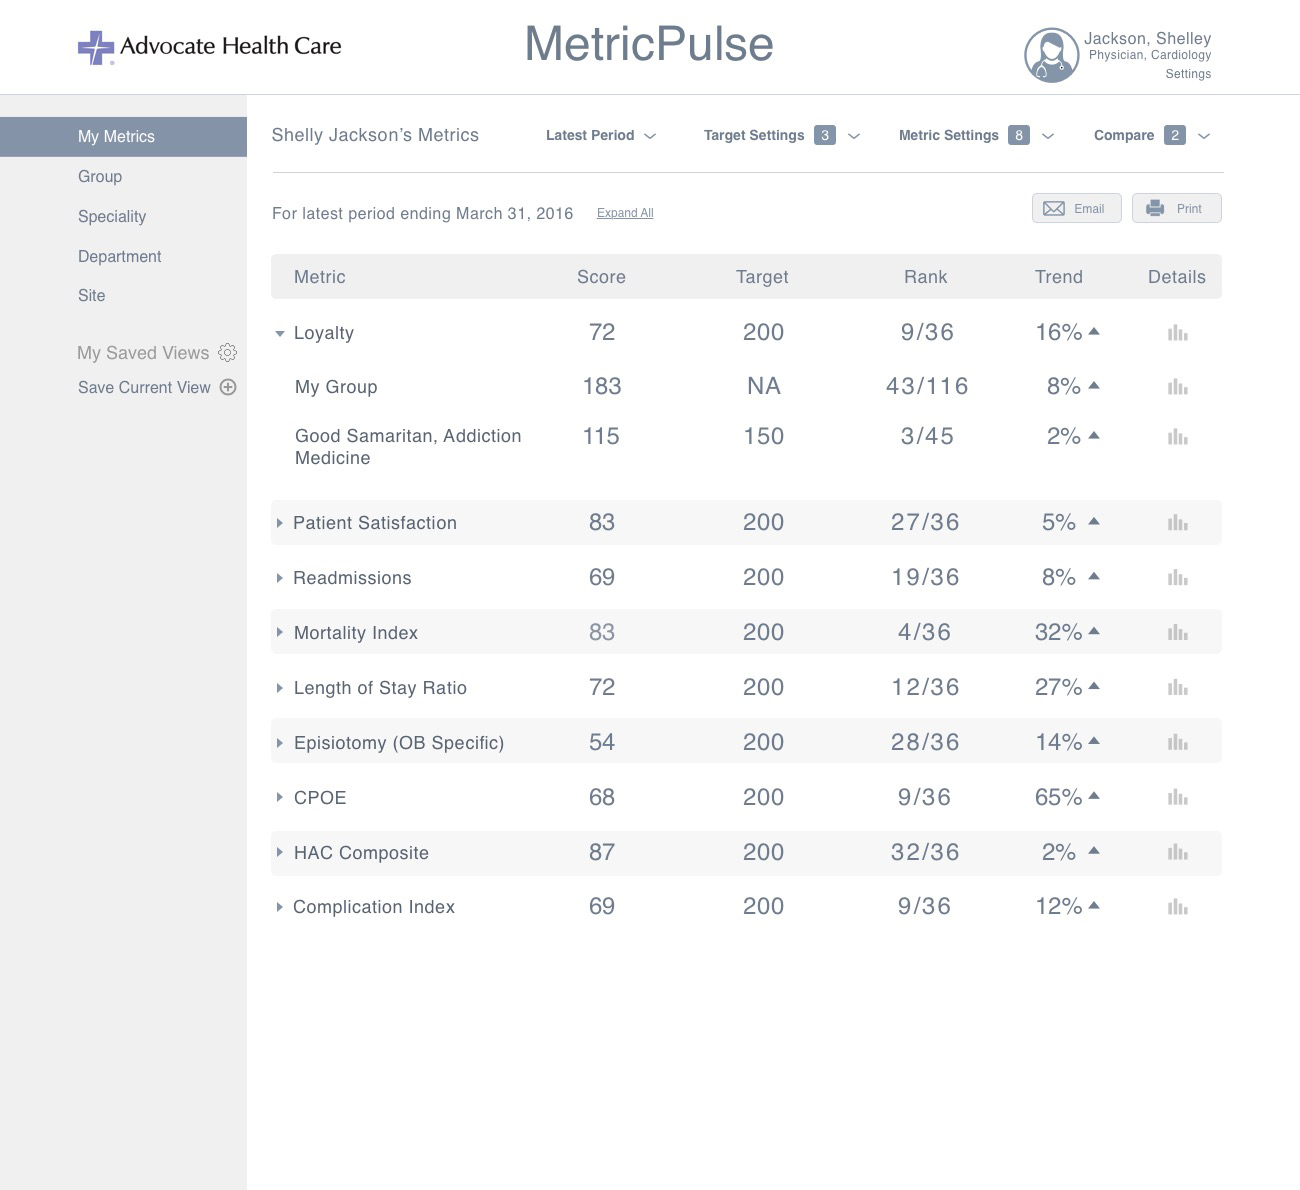Click details chart icon for Mortality Index

(1178, 633)
